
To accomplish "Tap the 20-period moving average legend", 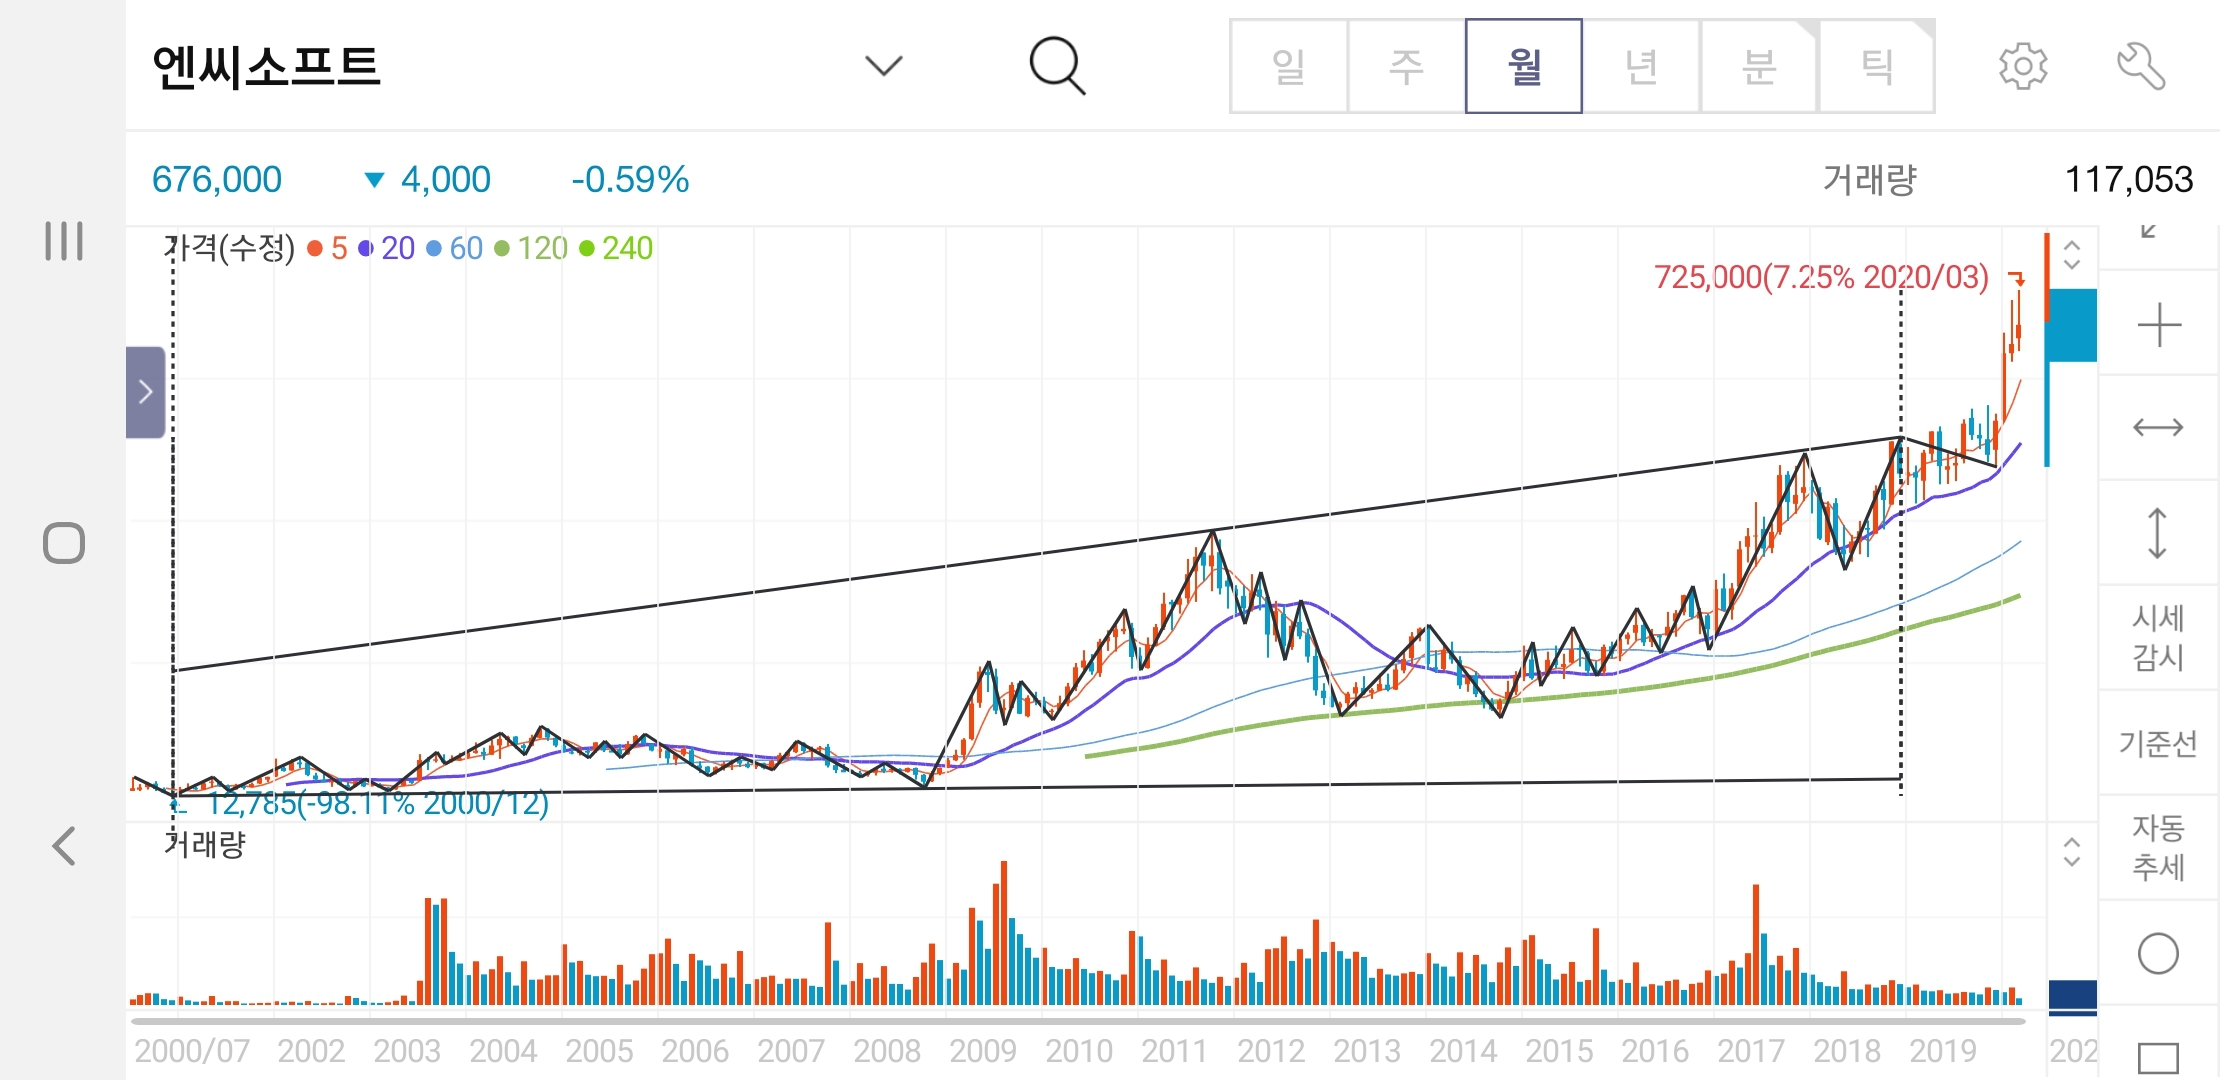I will click(387, 248).
